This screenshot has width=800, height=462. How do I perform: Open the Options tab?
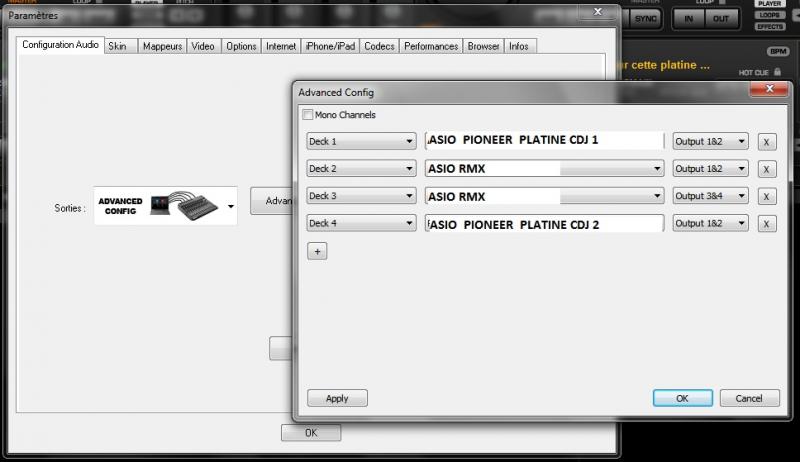click(x=241, y=46)
